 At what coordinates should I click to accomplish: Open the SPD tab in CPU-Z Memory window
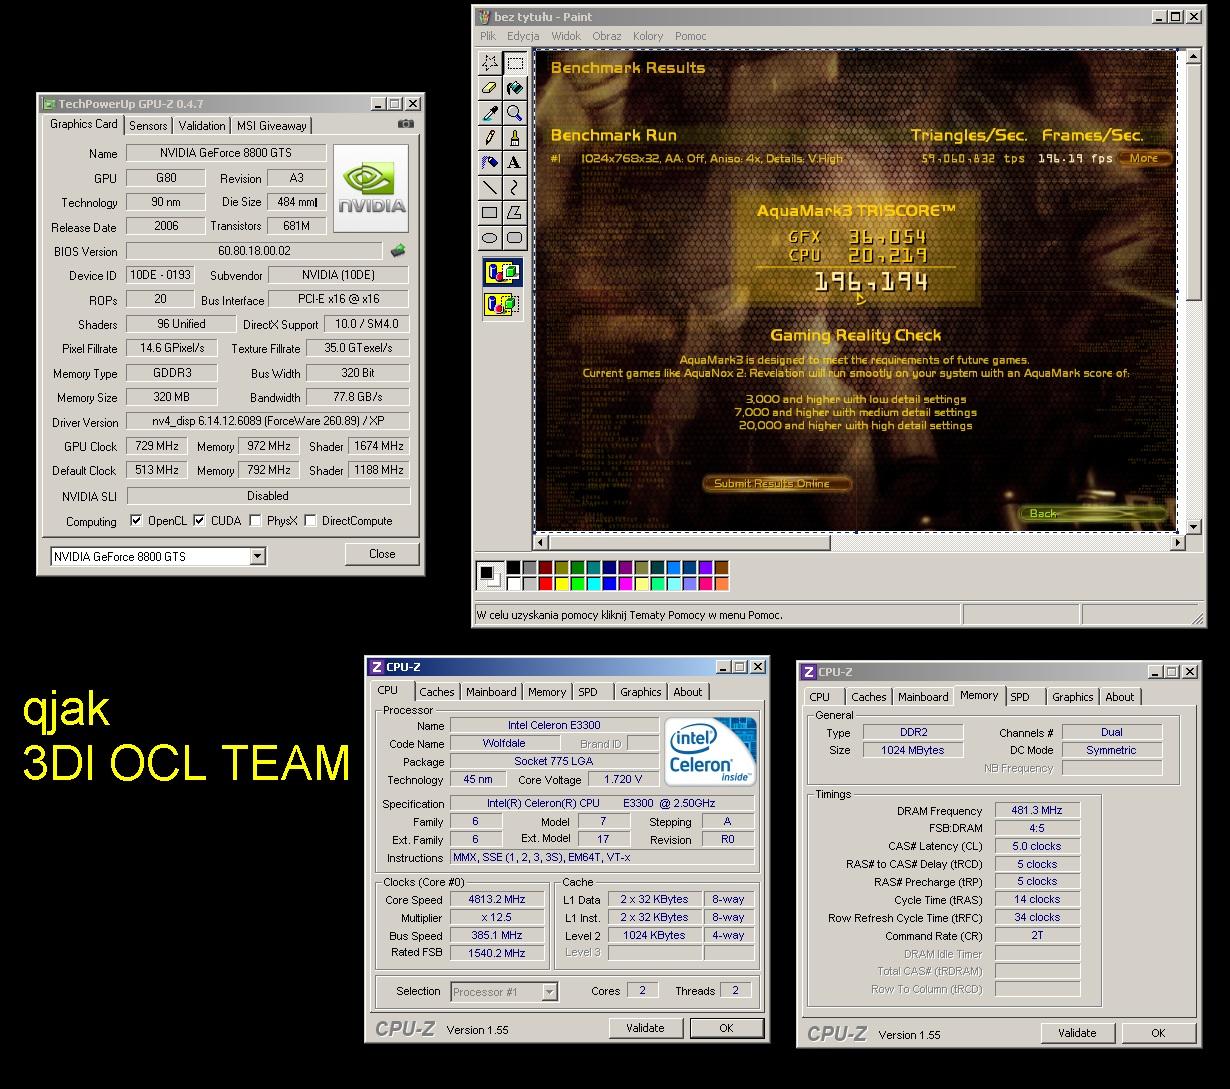click(1019, 697)
